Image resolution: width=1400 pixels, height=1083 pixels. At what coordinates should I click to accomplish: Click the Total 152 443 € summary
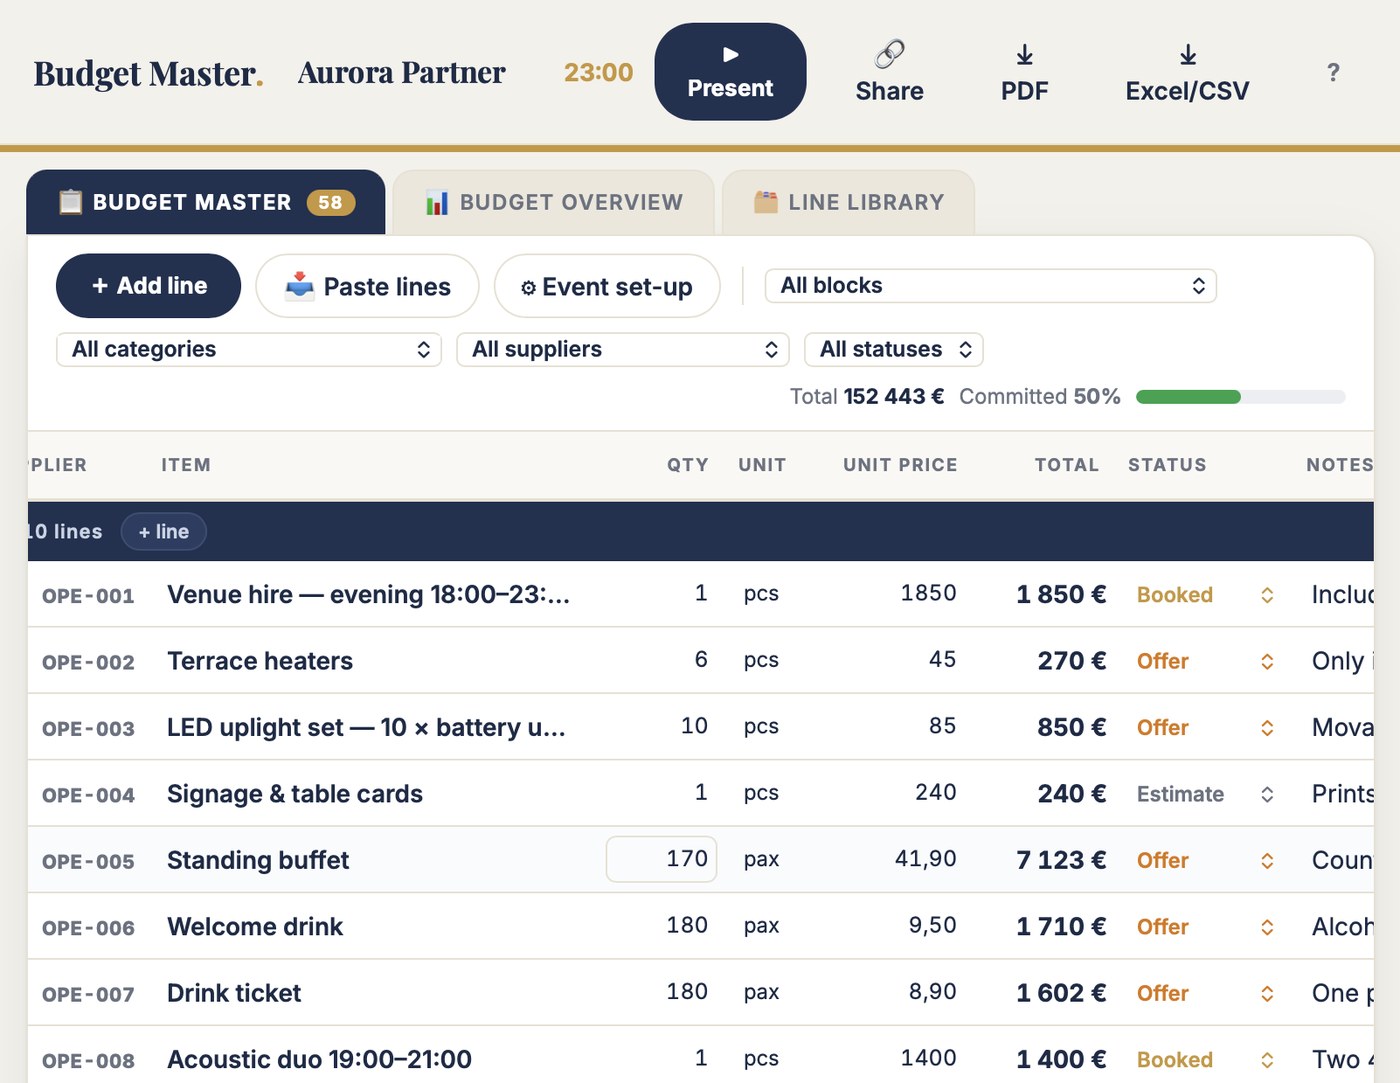[867, 397]
